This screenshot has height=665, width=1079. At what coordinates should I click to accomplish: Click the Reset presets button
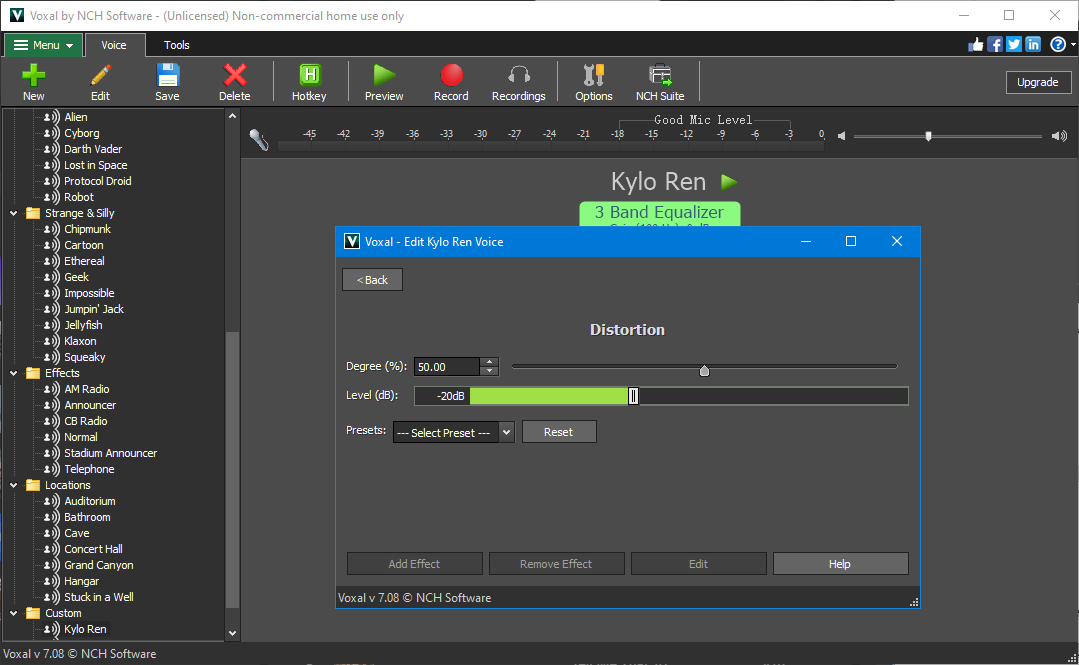click(559, 432)
